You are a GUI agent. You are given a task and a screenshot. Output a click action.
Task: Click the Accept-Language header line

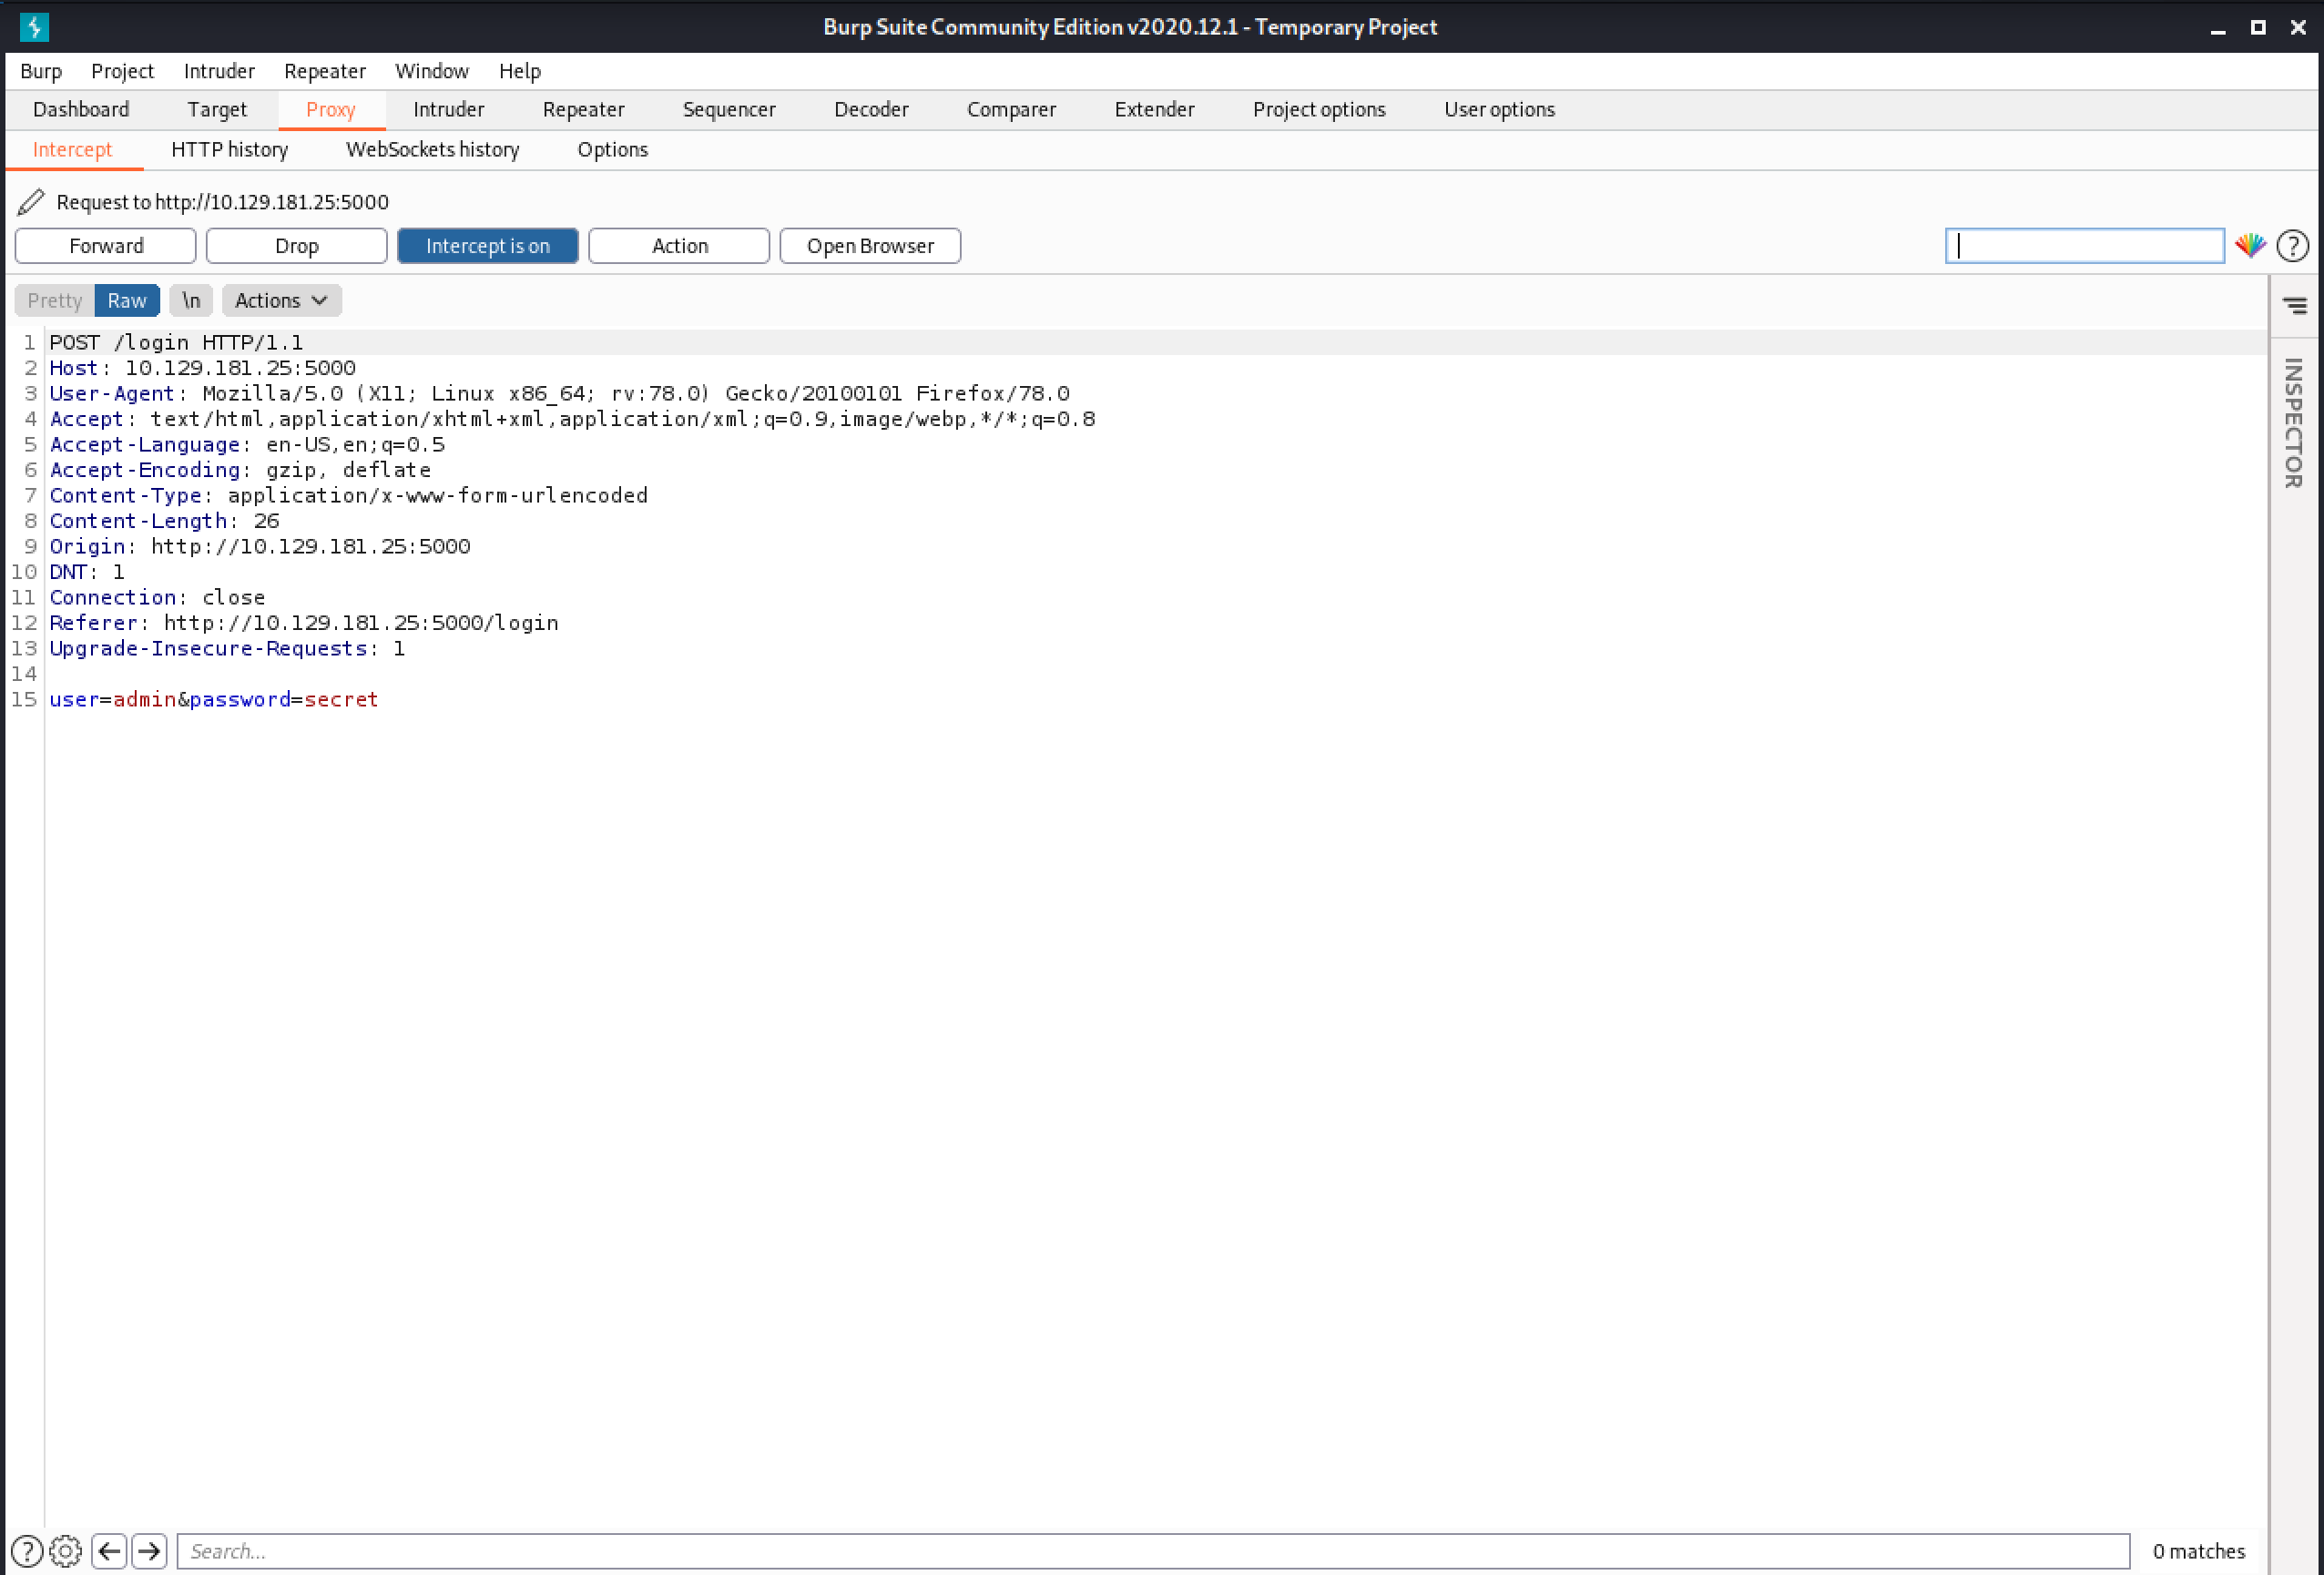point(247,445)
